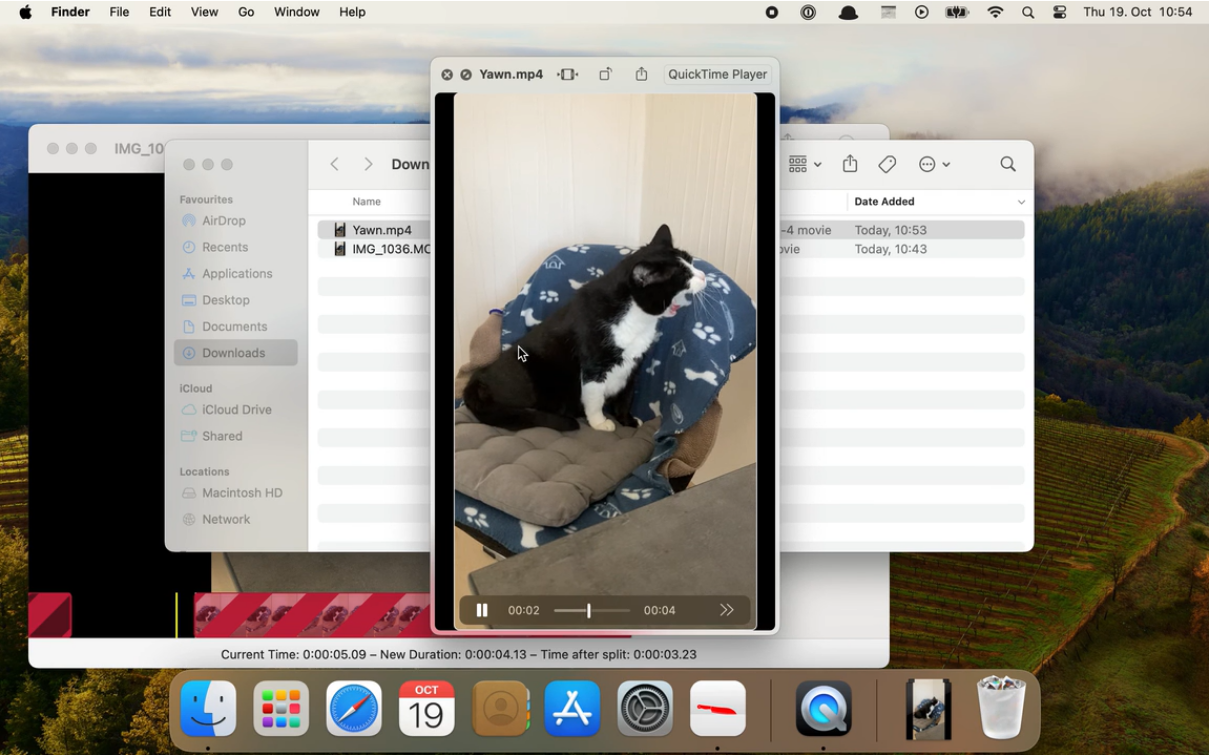Open Recents in the Finder sidebar
This screenshot has height=755, width=1209.
[x=236, y=247]
